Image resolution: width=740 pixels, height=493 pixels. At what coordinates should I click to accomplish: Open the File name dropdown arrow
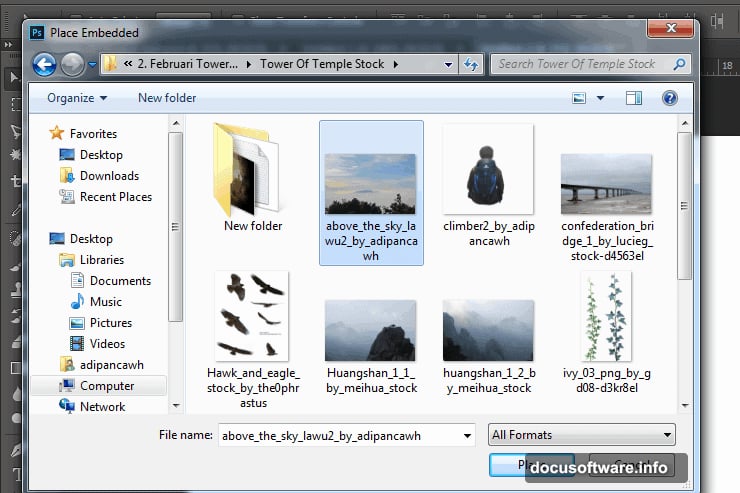click(467, 435)
